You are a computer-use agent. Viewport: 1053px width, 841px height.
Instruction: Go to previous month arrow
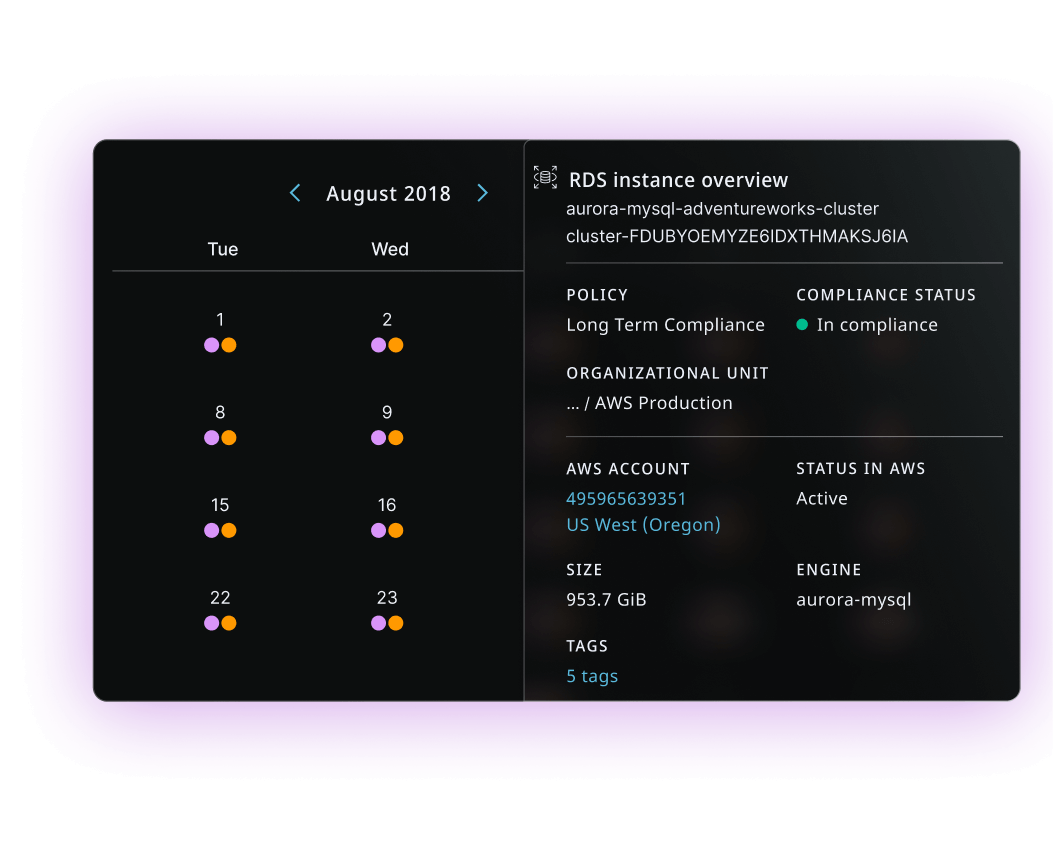[295, 193]
